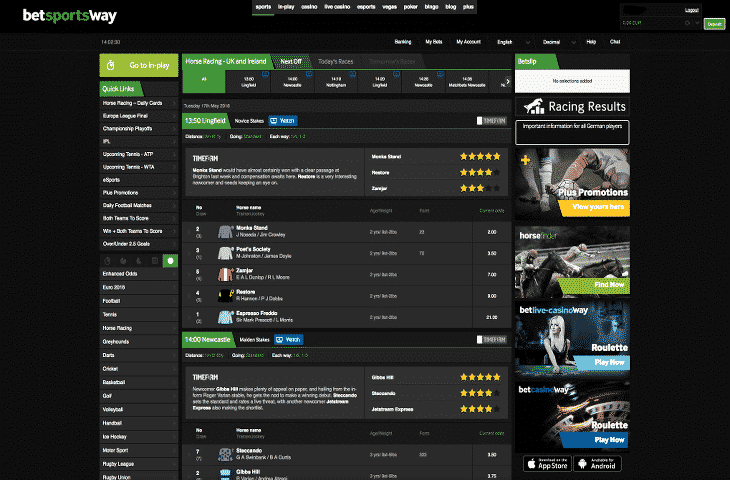Open Help link in account bar
Image resolution: width=730 pixels, height=480 pixels.
coord(591,42)
